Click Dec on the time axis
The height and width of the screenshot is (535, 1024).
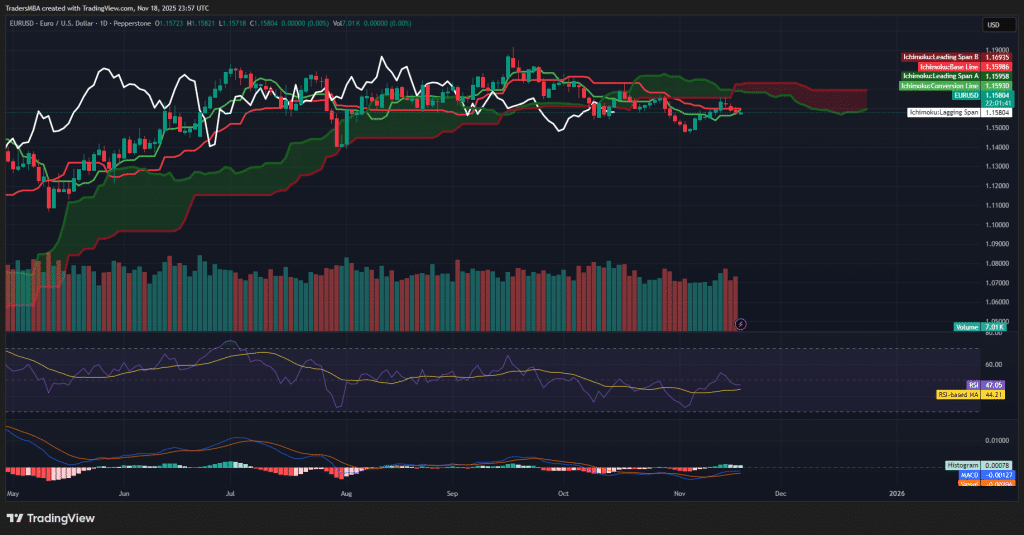(780, 494)
